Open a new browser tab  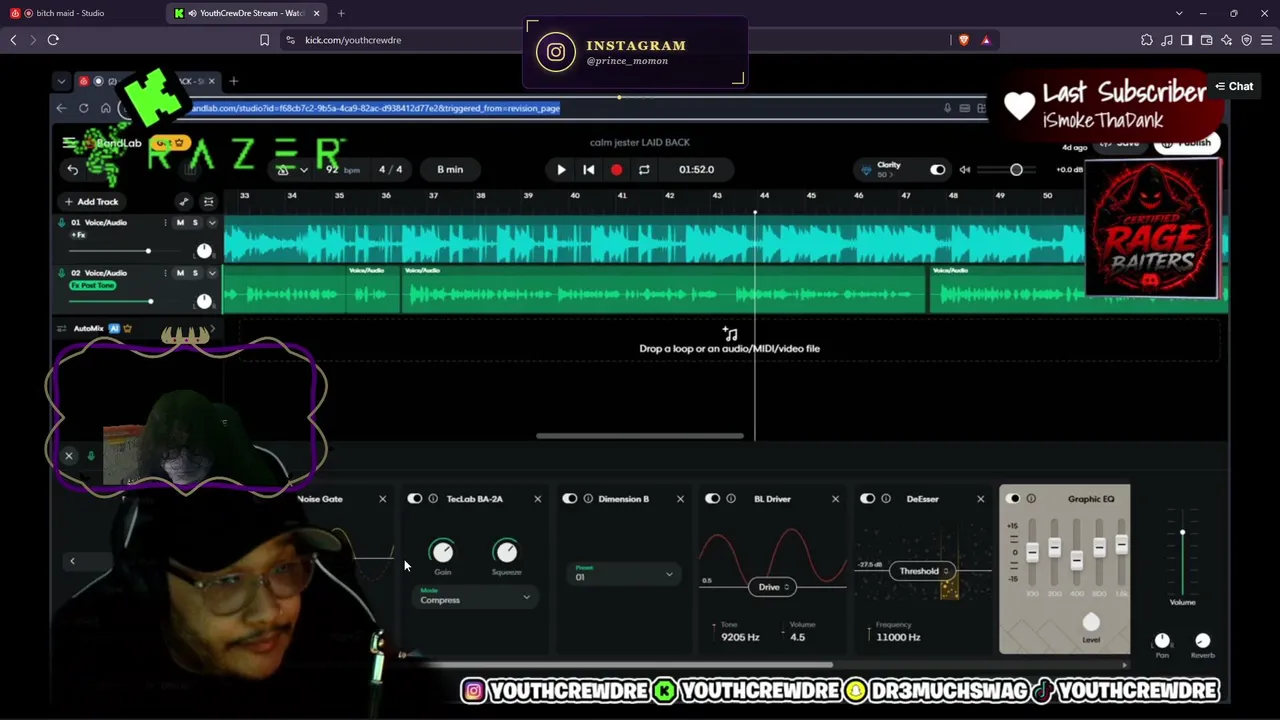pos(341,13)
